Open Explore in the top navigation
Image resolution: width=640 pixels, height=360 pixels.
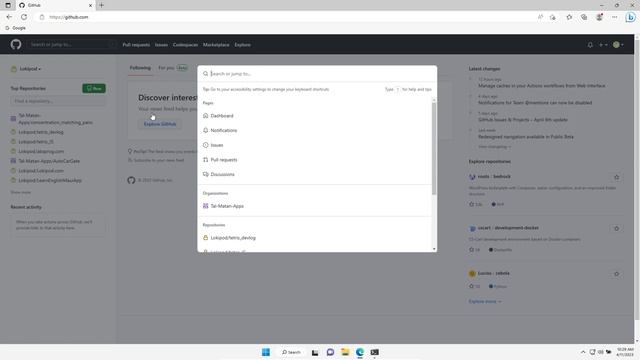tap(242, 45)
